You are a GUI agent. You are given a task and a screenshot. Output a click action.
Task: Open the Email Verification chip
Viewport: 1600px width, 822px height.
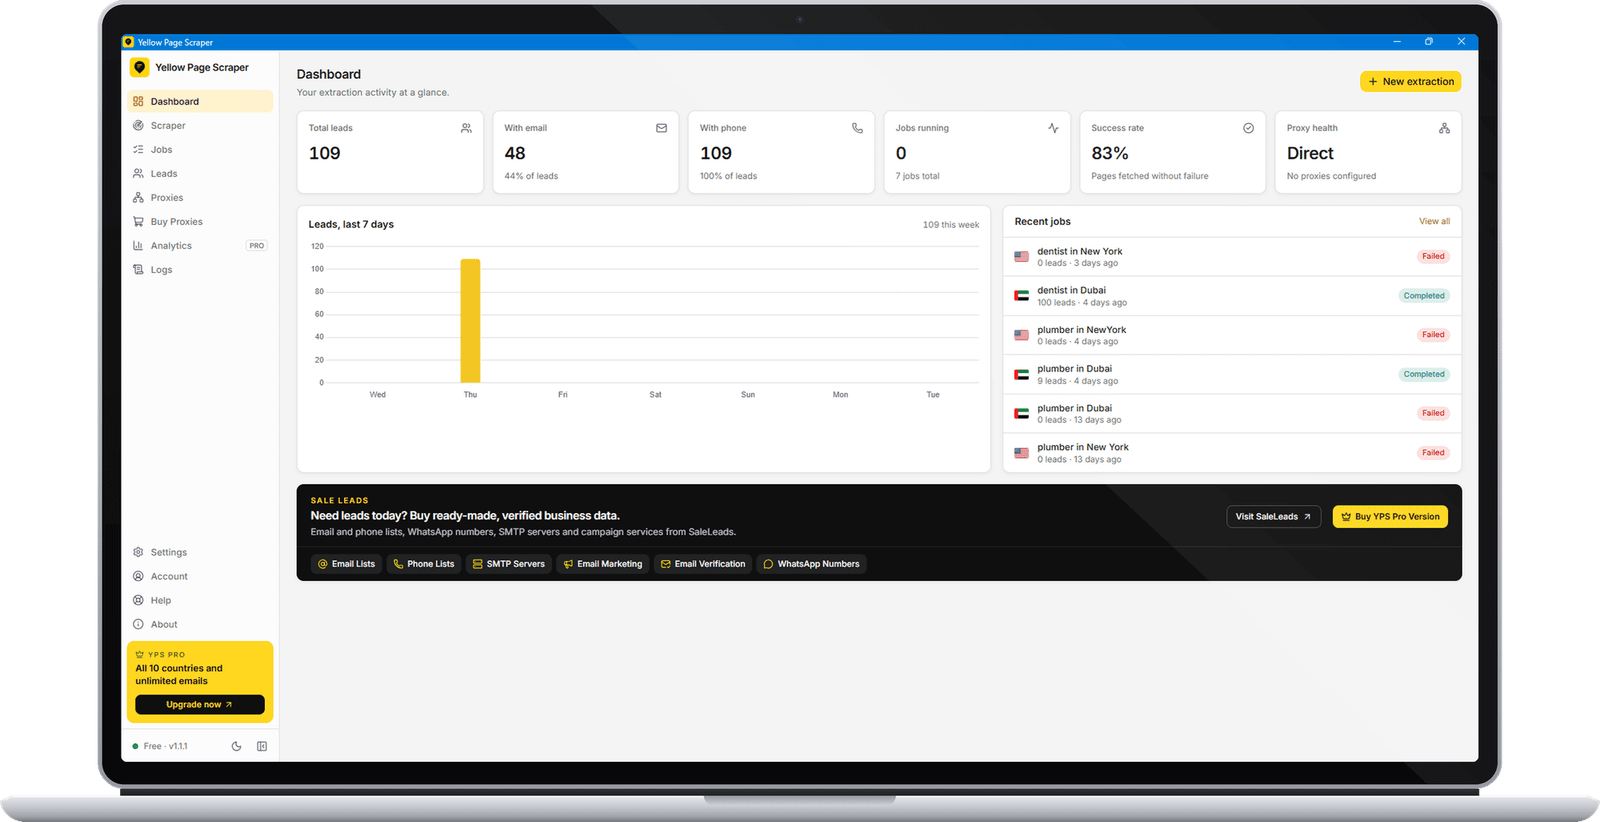pyautogui.click(x=703, y=564)
